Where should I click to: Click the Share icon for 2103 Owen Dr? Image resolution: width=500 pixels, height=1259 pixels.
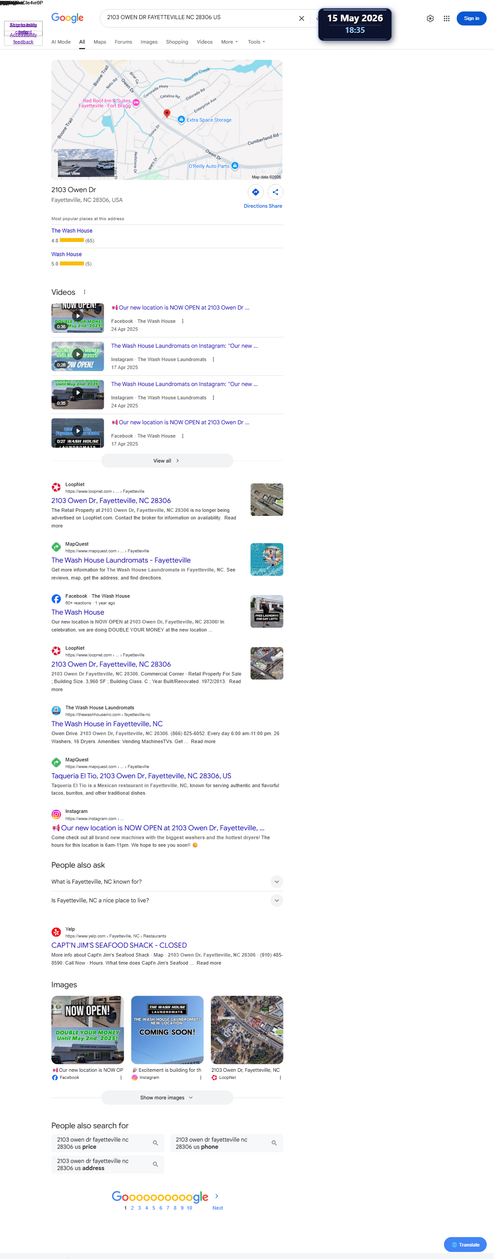(x=276, y=192)
